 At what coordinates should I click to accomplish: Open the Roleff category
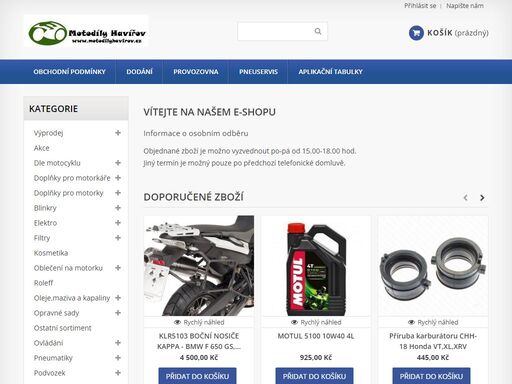coord(44,283)
